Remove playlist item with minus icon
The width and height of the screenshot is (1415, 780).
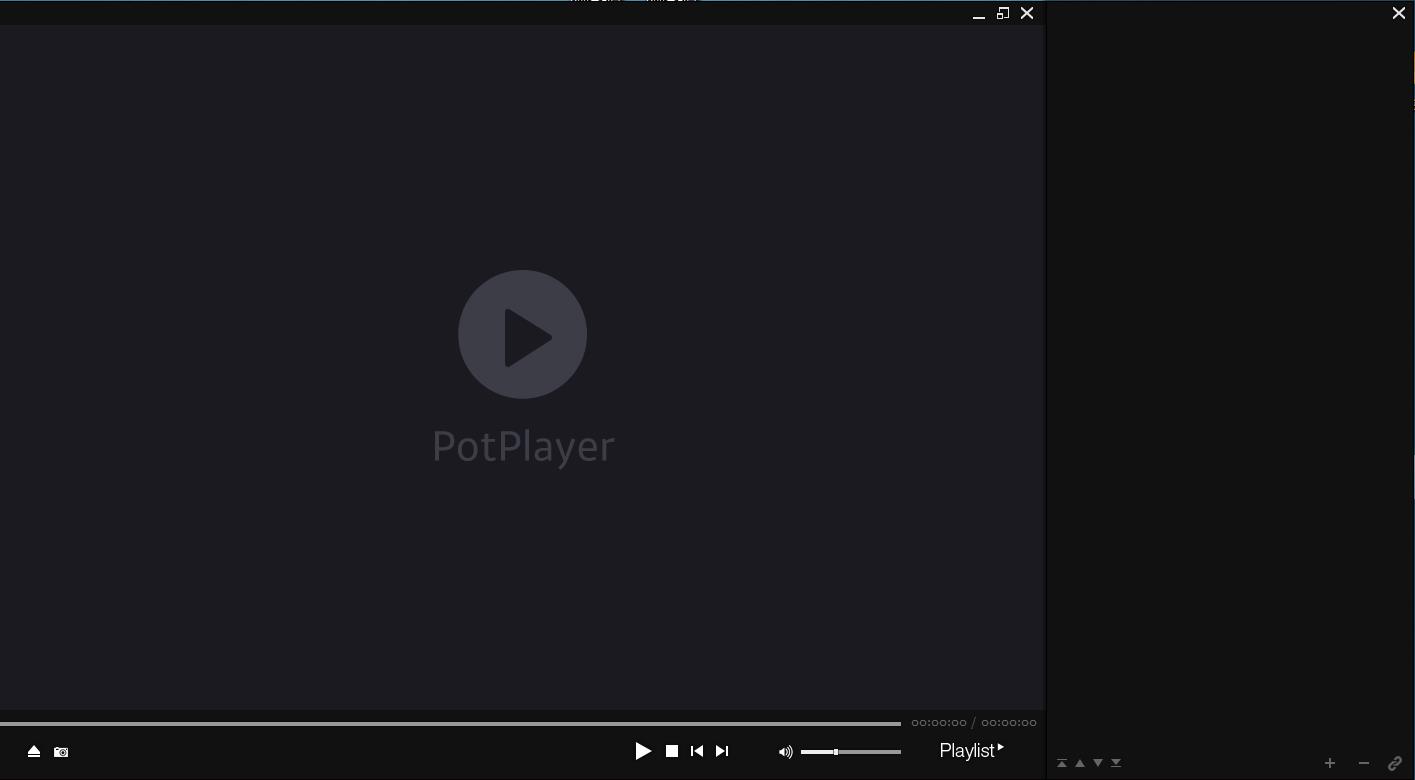pos(1363,763)
